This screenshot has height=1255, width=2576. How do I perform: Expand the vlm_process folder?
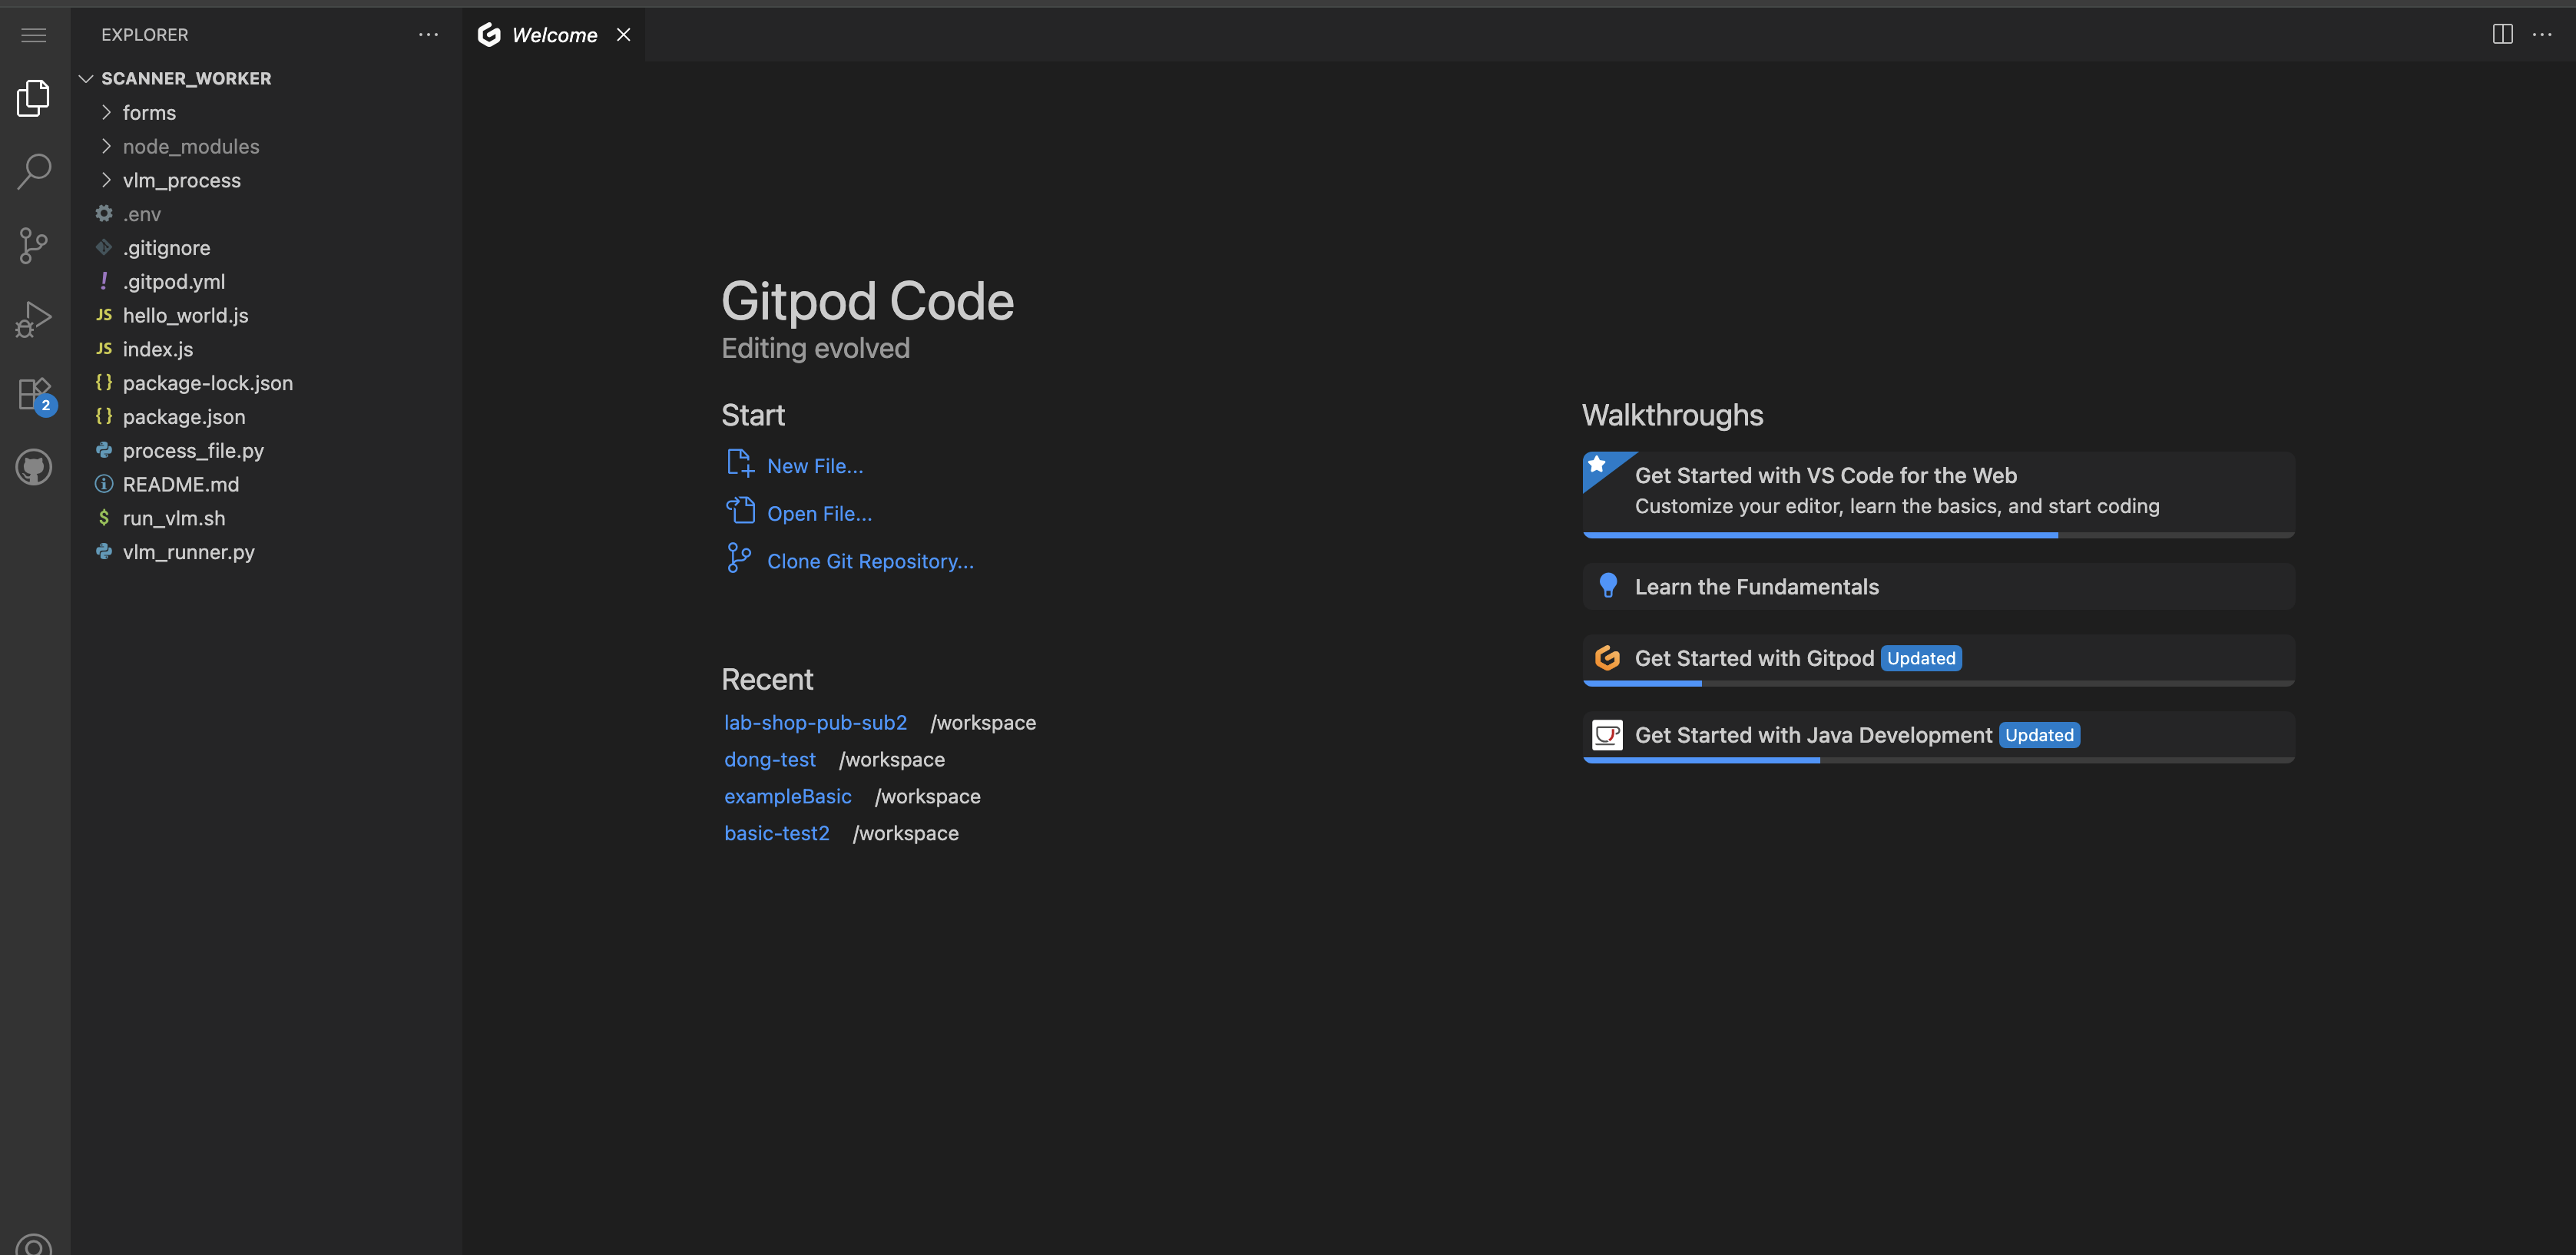(x=181, y=181)
